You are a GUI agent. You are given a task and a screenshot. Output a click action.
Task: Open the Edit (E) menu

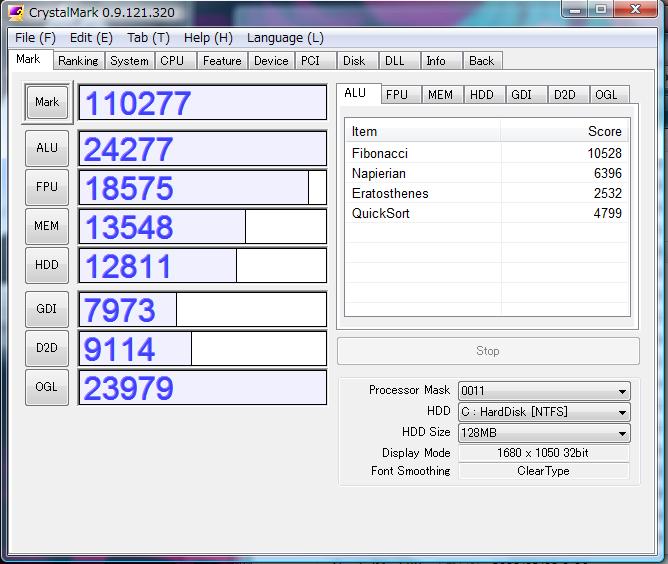(91, 38)
